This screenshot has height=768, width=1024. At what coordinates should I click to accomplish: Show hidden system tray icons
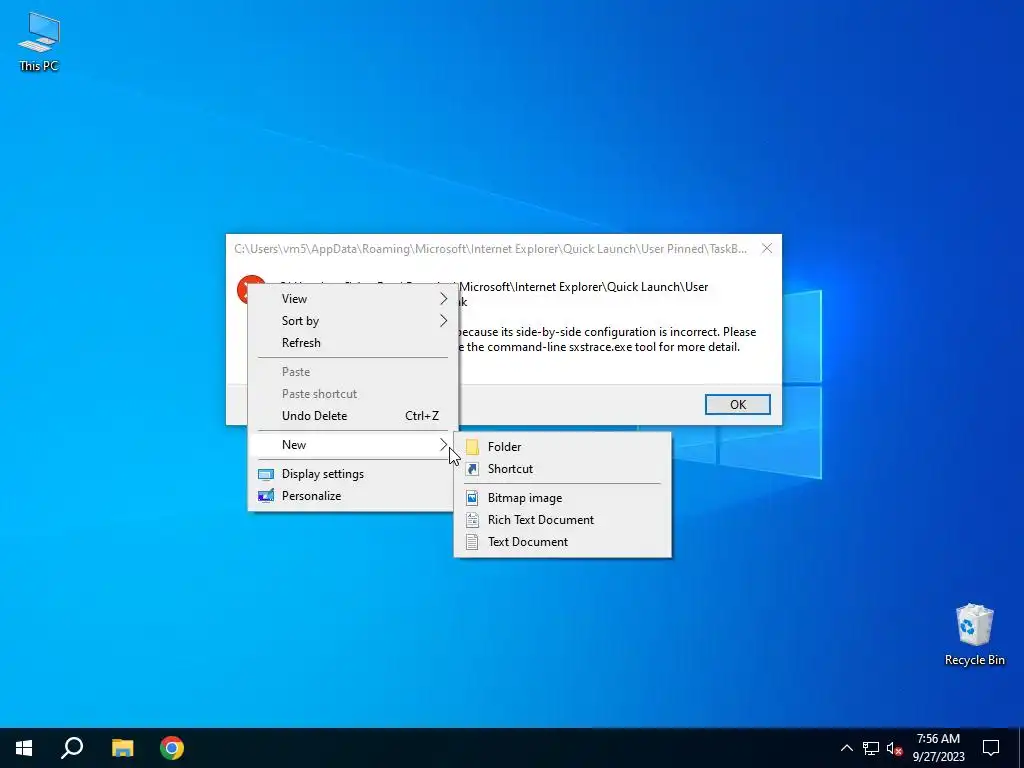(846, 748)
